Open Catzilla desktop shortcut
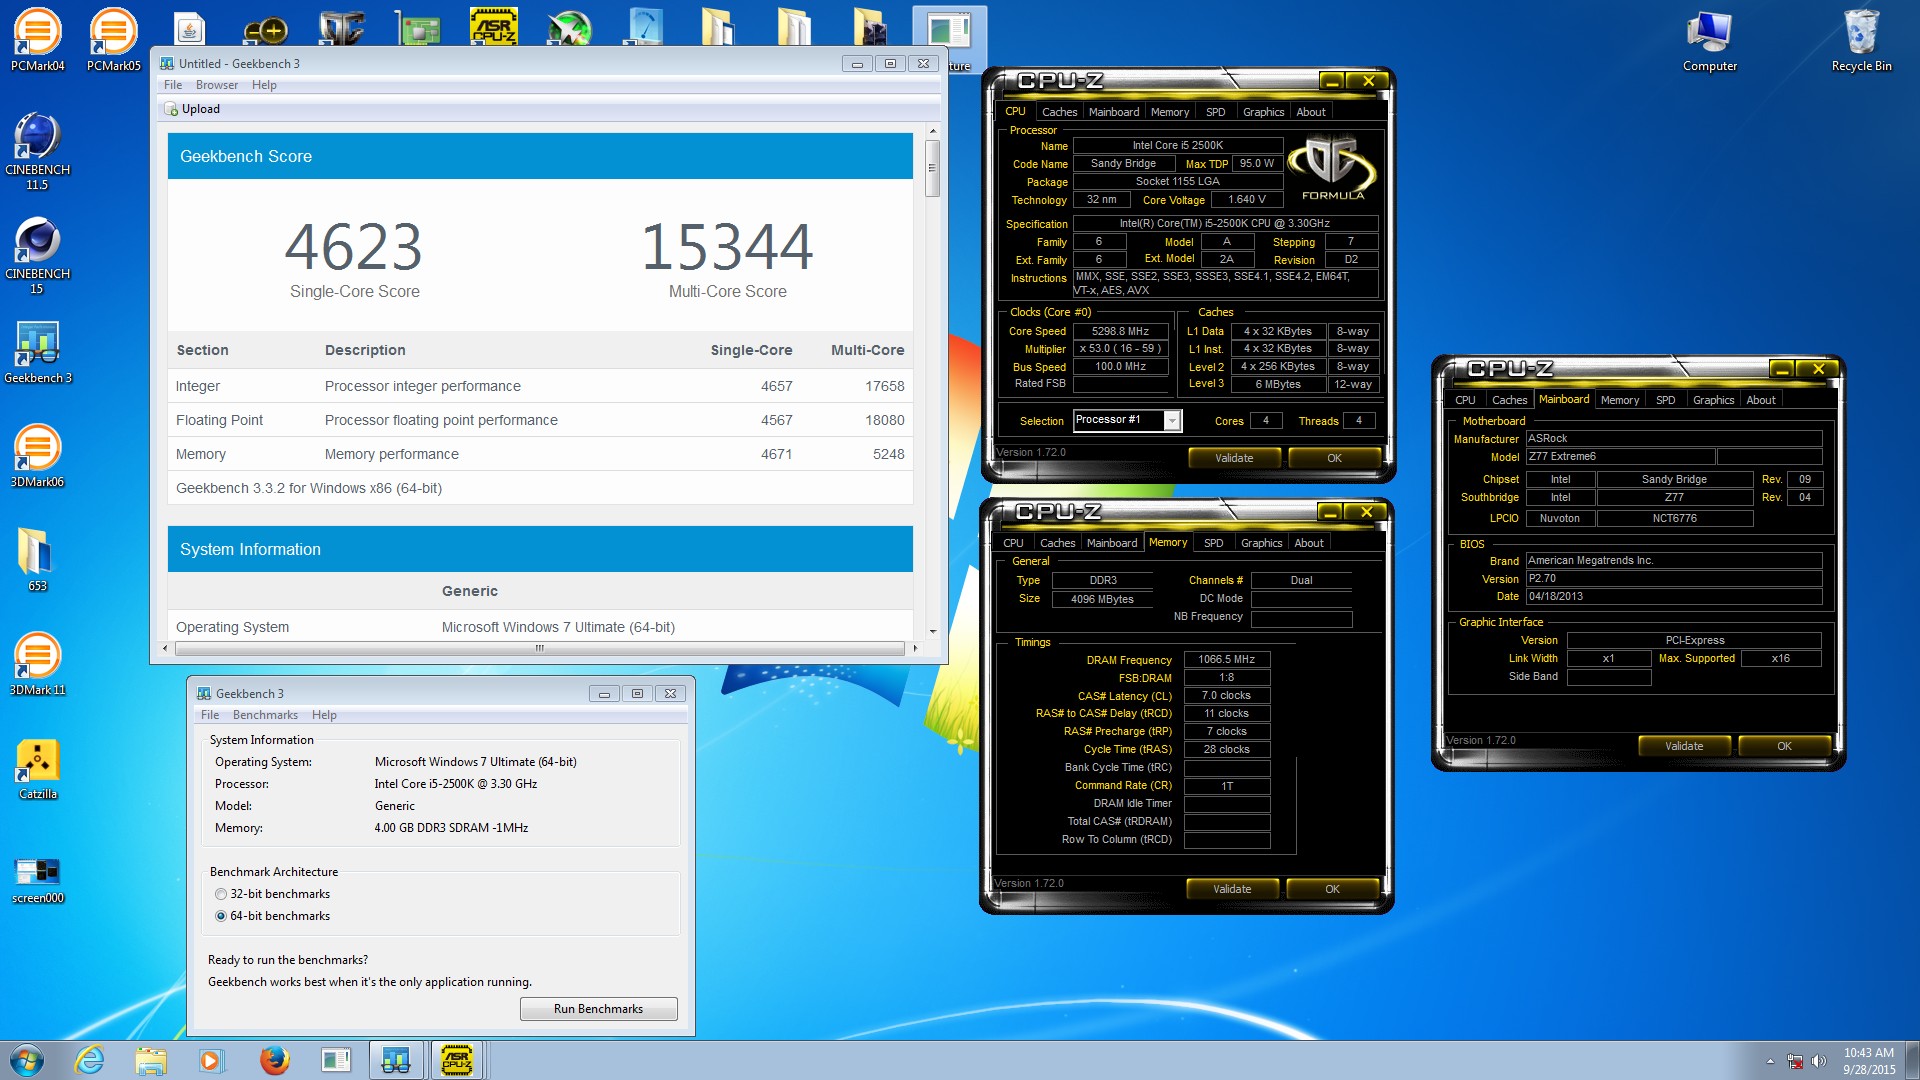 pos(38,768)
